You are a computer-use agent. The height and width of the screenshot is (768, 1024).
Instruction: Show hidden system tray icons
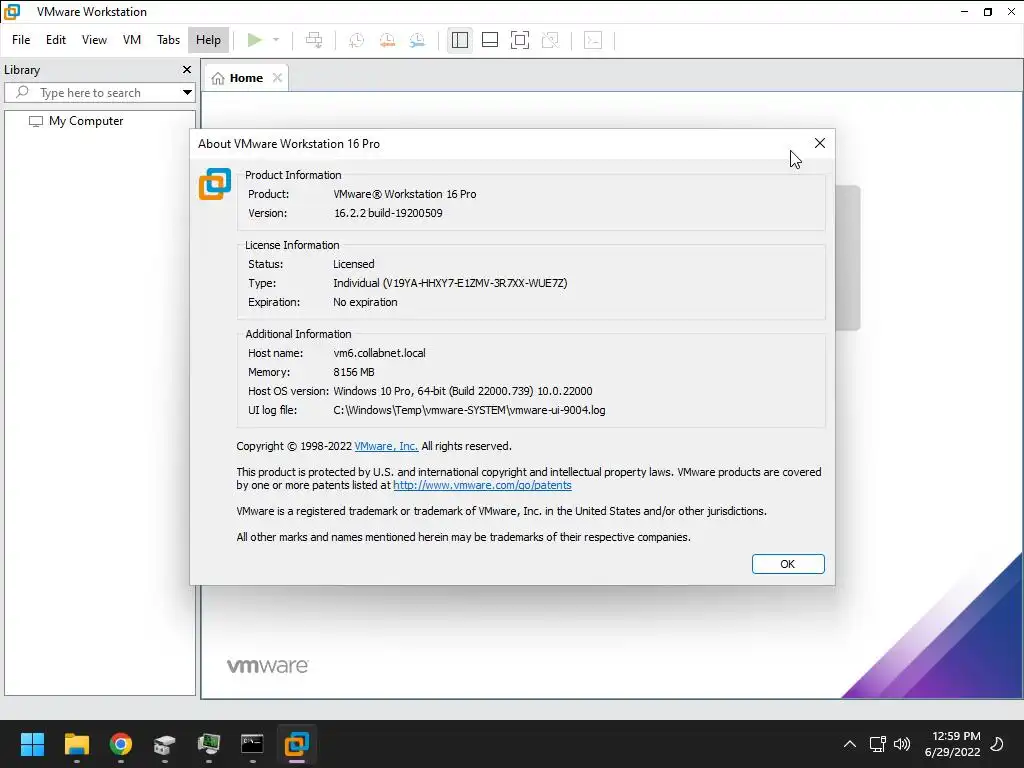pyautogui.click(x=850, y=744)
